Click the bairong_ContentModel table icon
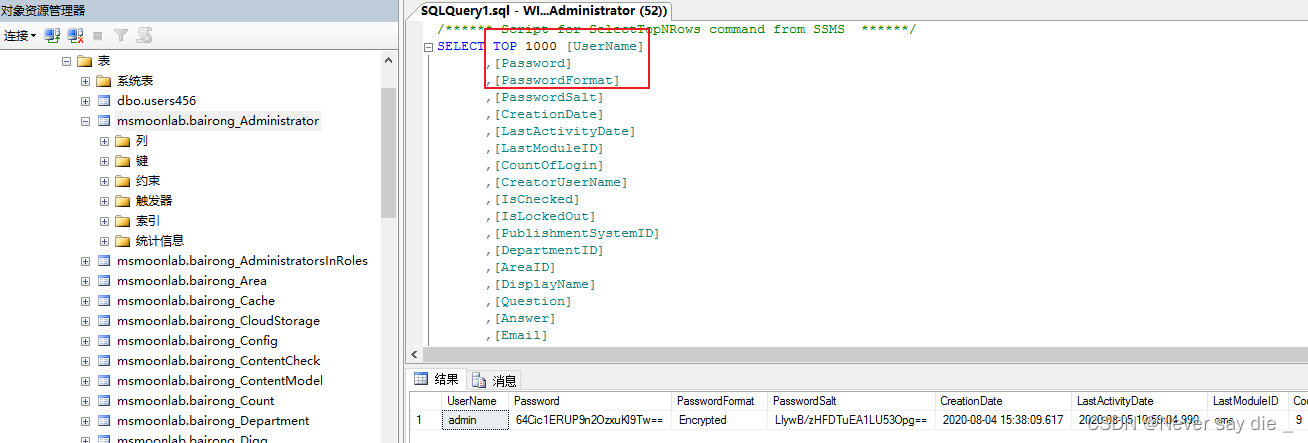 [104, 381]
